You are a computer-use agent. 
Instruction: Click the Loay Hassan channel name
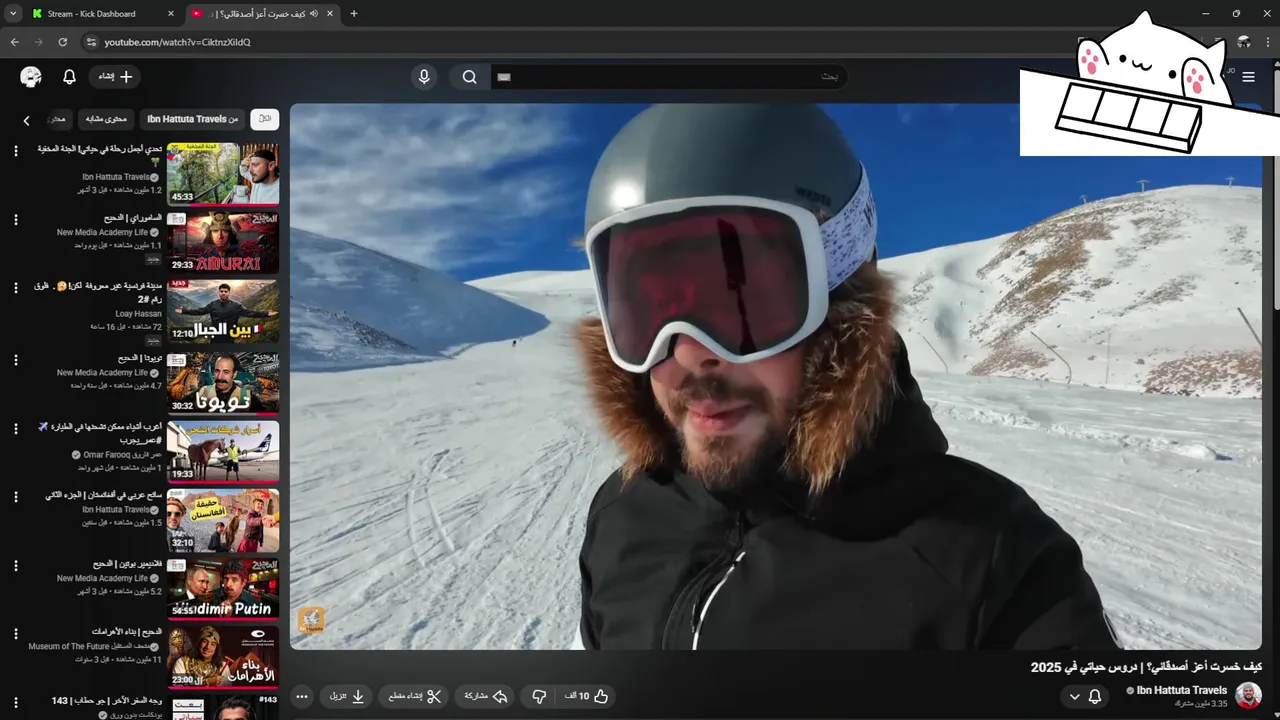tap(138, 314)
